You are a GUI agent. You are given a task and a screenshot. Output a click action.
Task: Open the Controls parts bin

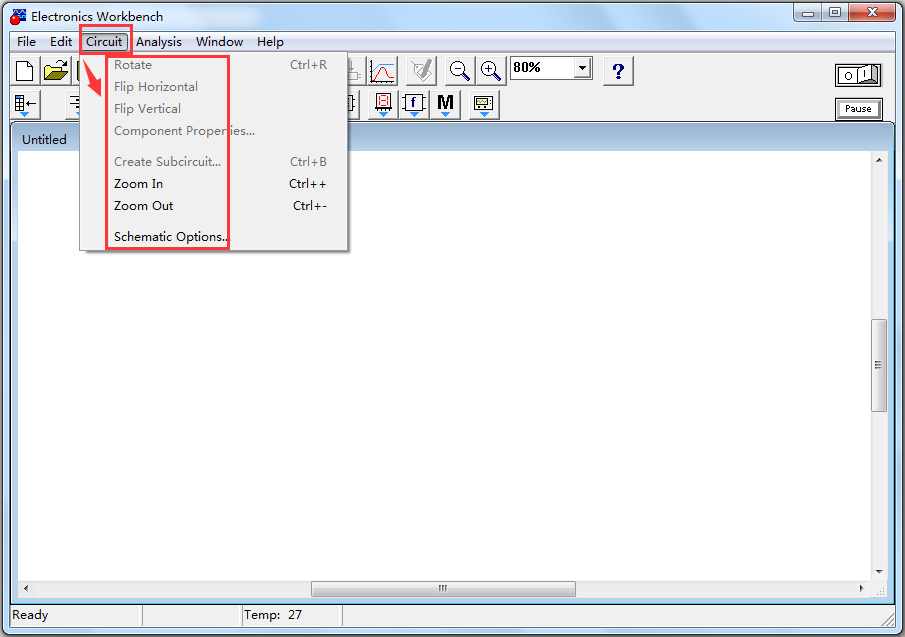click(x=414, y=104)
